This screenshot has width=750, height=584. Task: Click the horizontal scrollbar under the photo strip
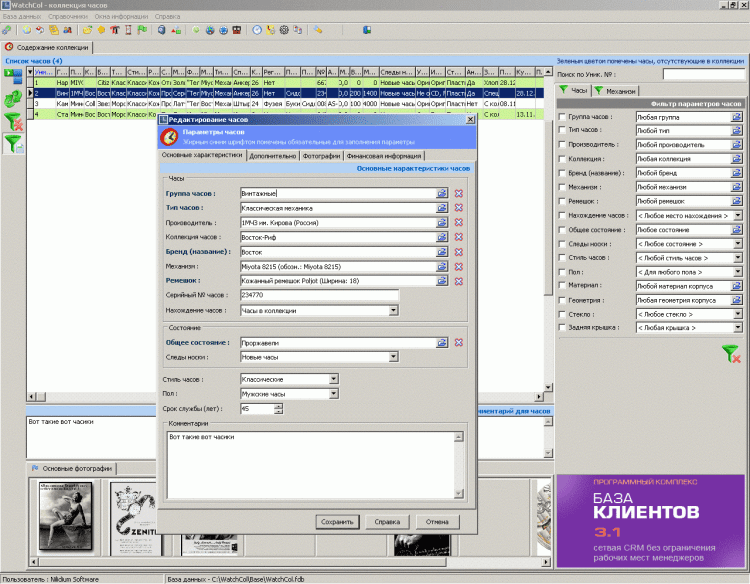(x=291, y=562)
